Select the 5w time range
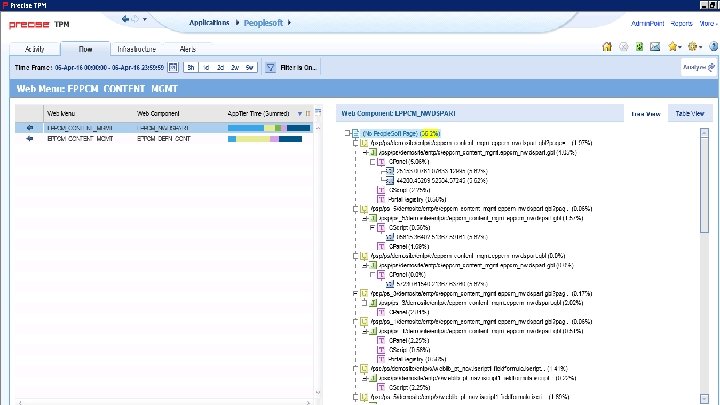This screenshot has height=405, width=720. (249, 68)
